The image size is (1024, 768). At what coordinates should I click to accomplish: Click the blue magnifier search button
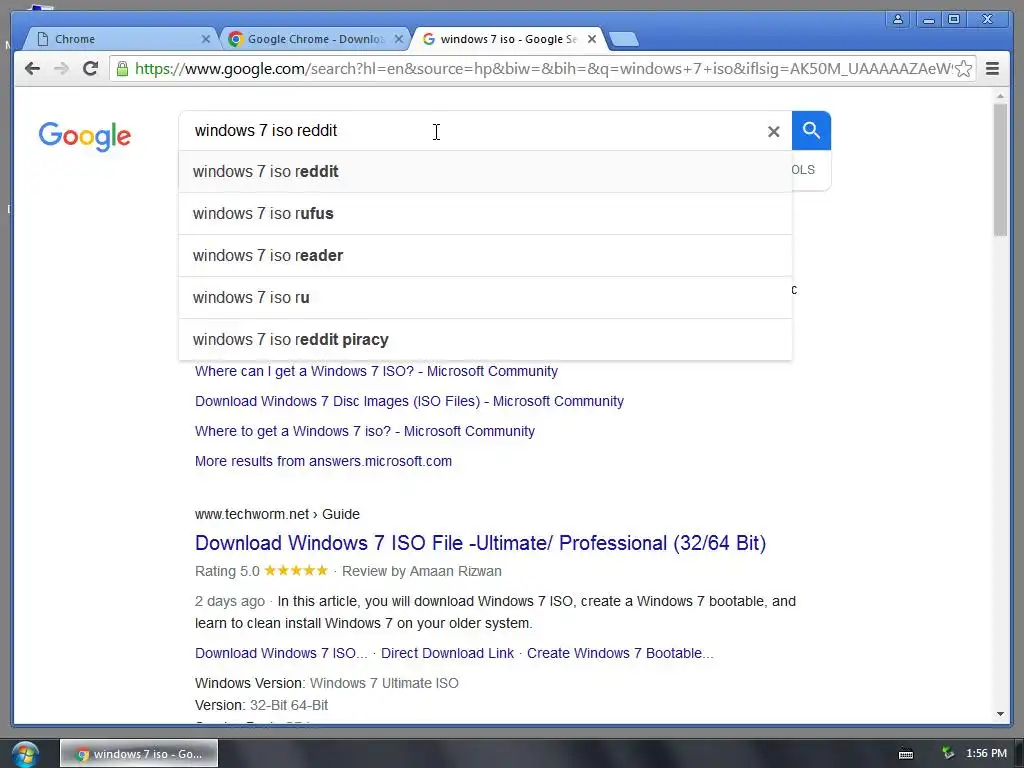(x=811, y=131)
